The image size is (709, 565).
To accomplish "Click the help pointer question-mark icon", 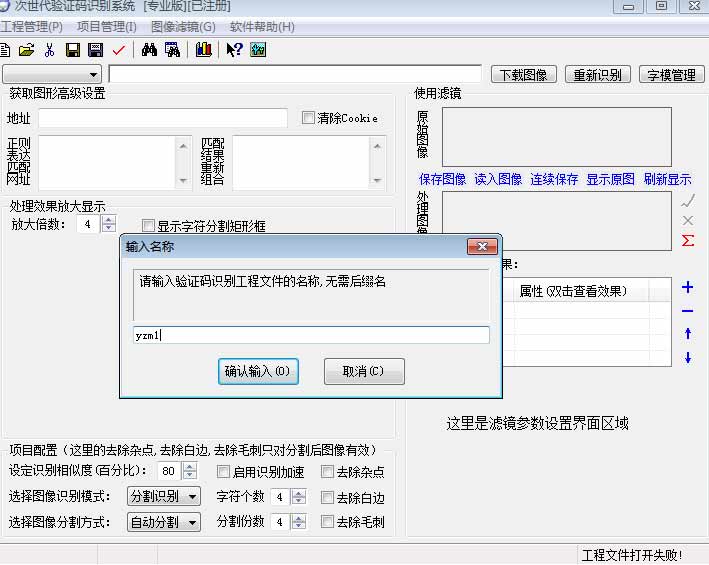I will (x=234, y=50).
